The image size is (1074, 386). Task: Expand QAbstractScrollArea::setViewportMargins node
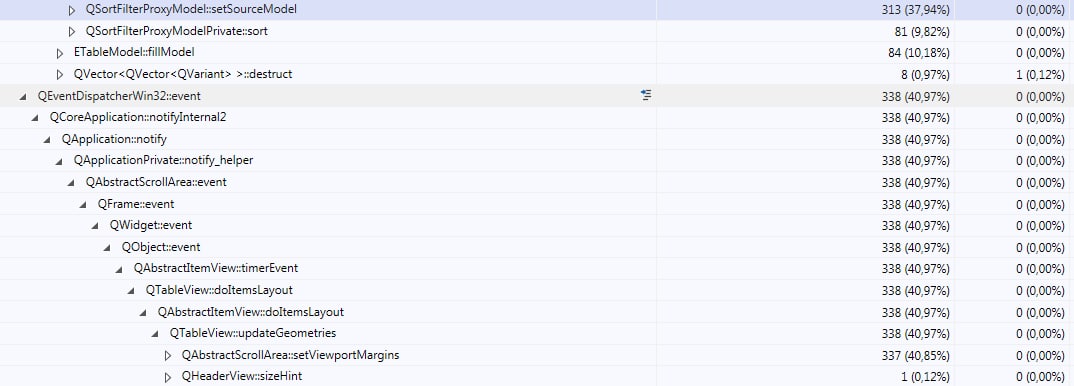(168, 355)
